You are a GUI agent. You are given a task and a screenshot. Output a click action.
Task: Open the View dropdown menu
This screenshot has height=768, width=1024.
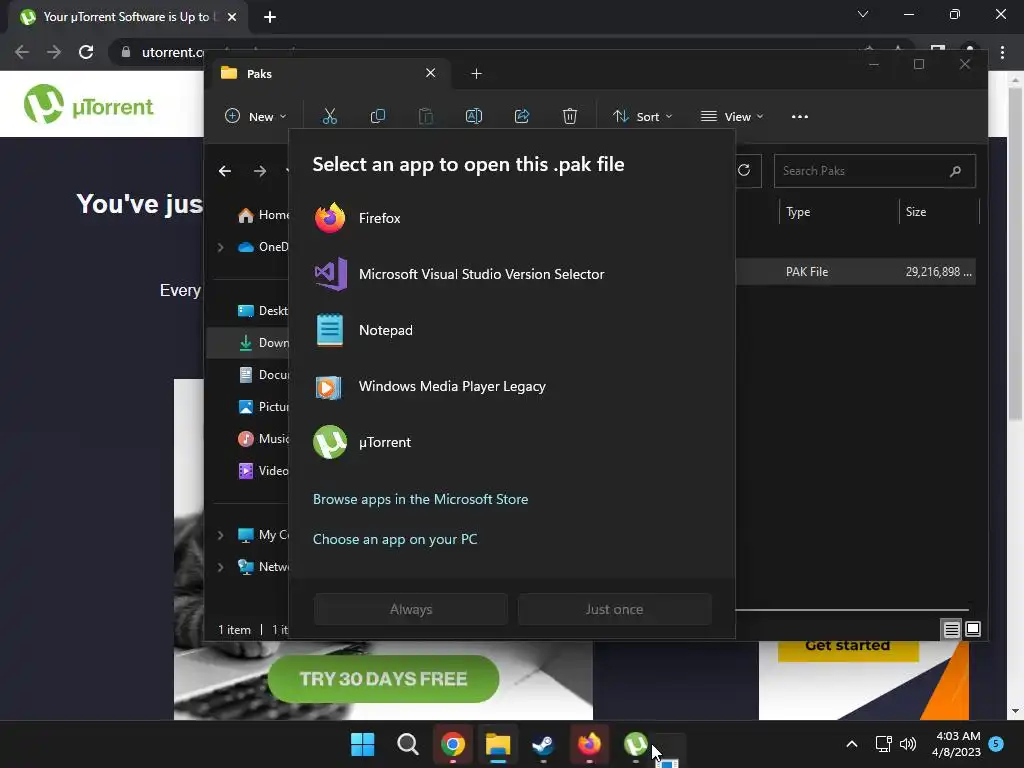(x=731, y=116)
